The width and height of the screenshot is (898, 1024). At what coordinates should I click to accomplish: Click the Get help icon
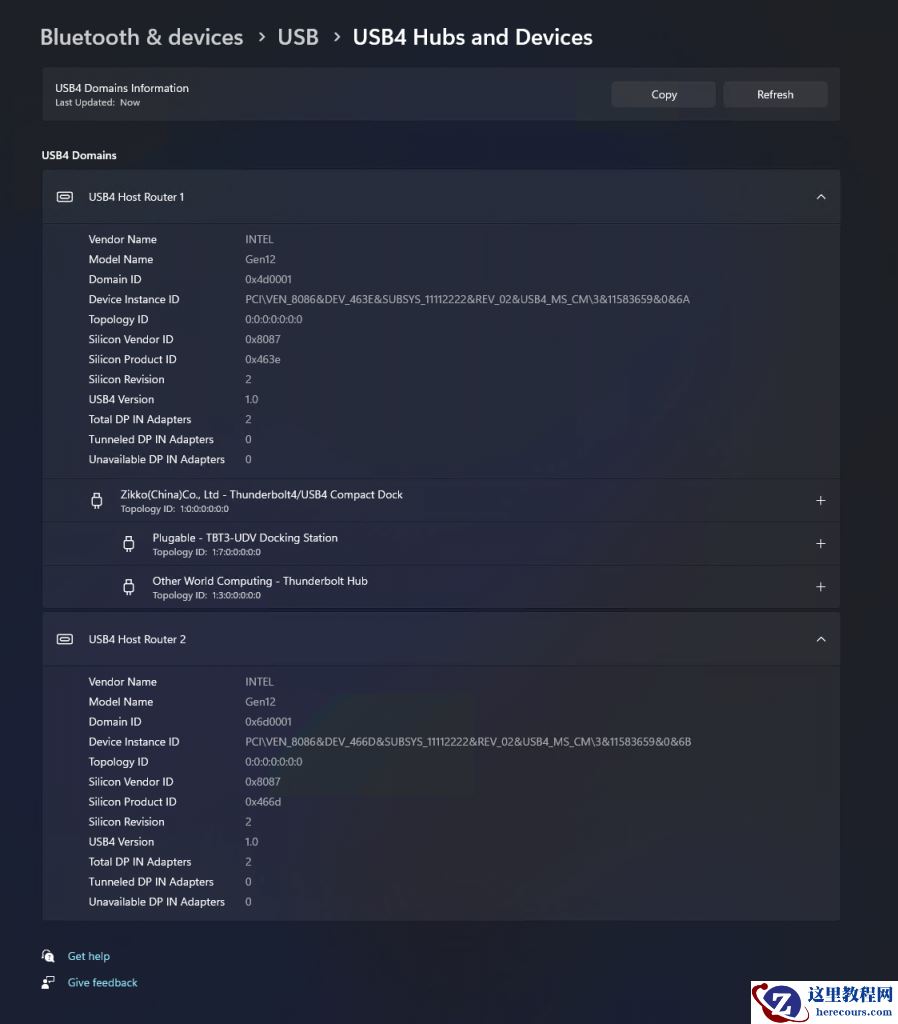(48, 956)
